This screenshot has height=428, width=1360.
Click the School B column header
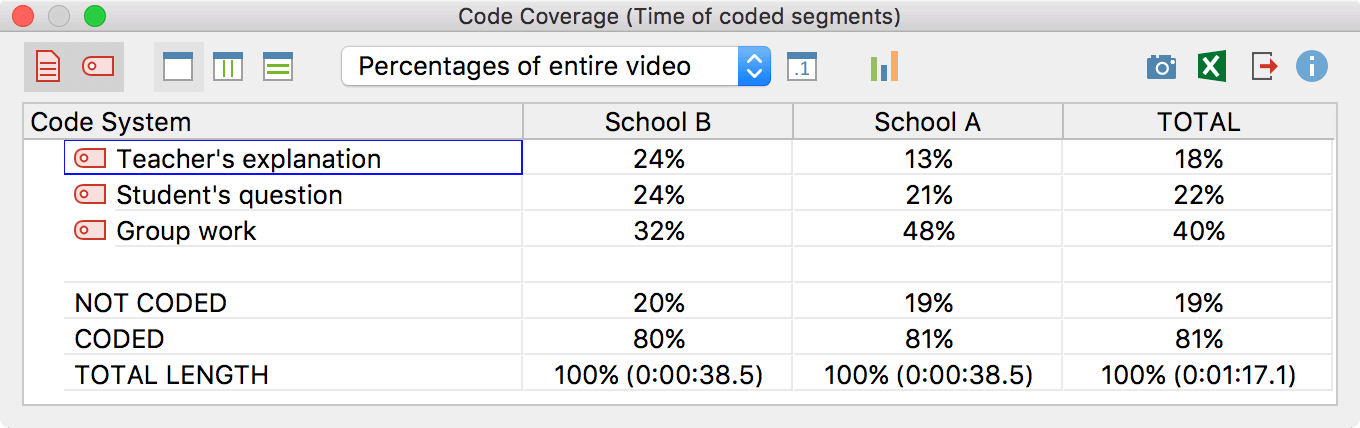coord(658,122)
